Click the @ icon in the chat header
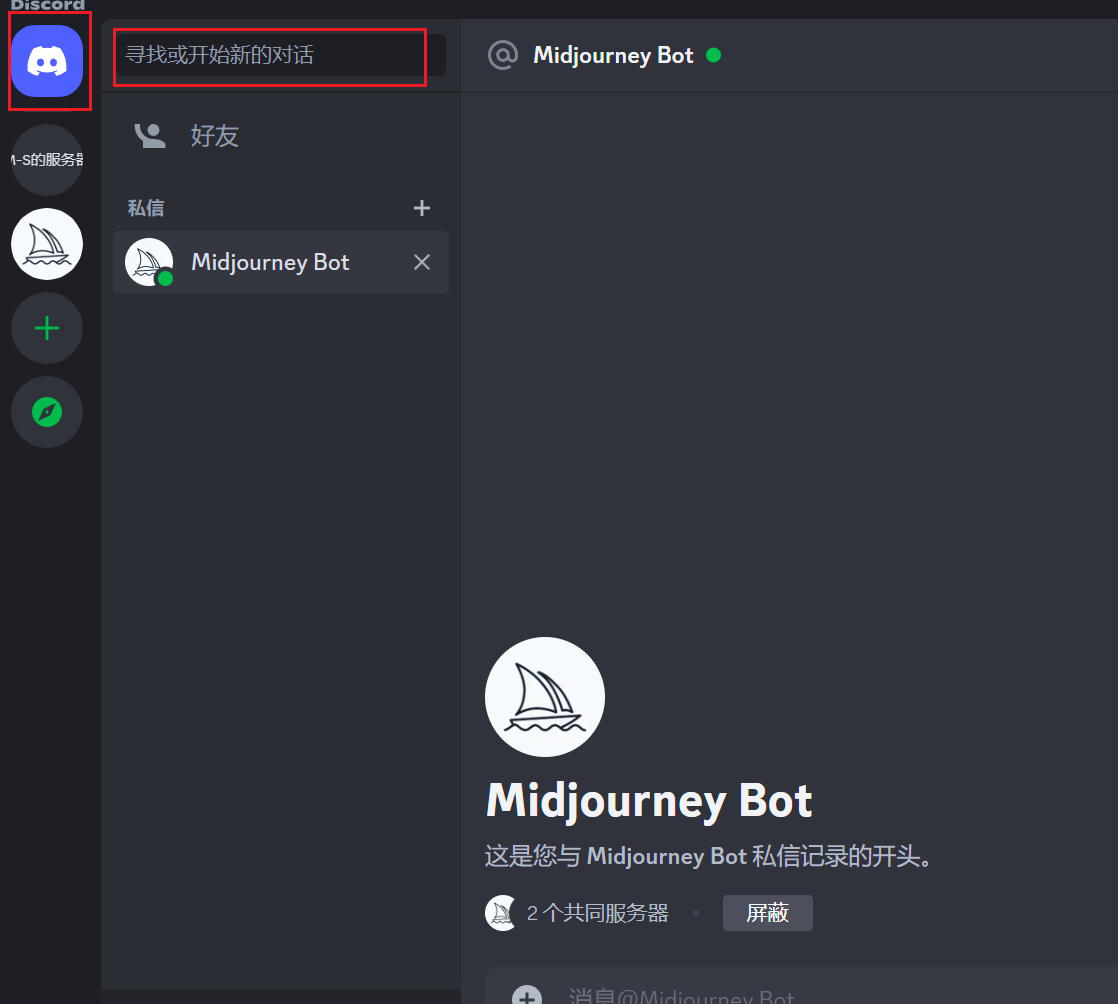This screenshot has height=1004, width=1118. (x=503, y=55)
